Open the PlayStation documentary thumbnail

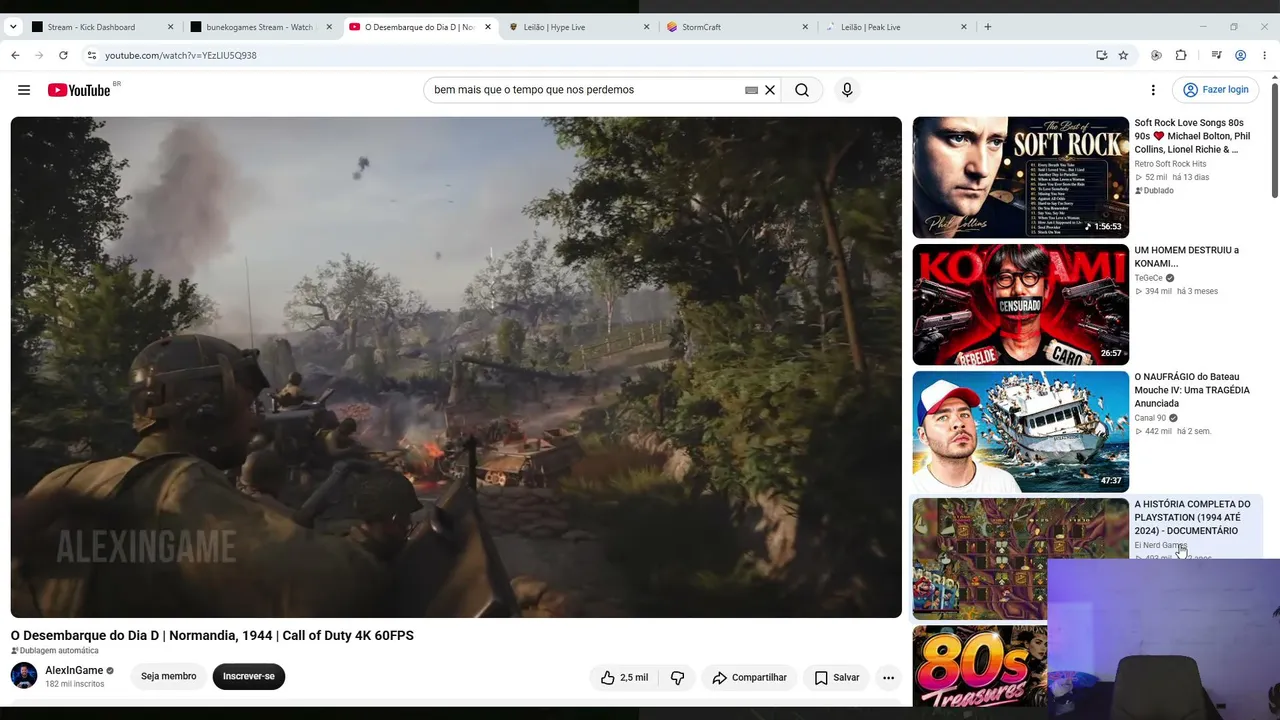point(1021,558)
